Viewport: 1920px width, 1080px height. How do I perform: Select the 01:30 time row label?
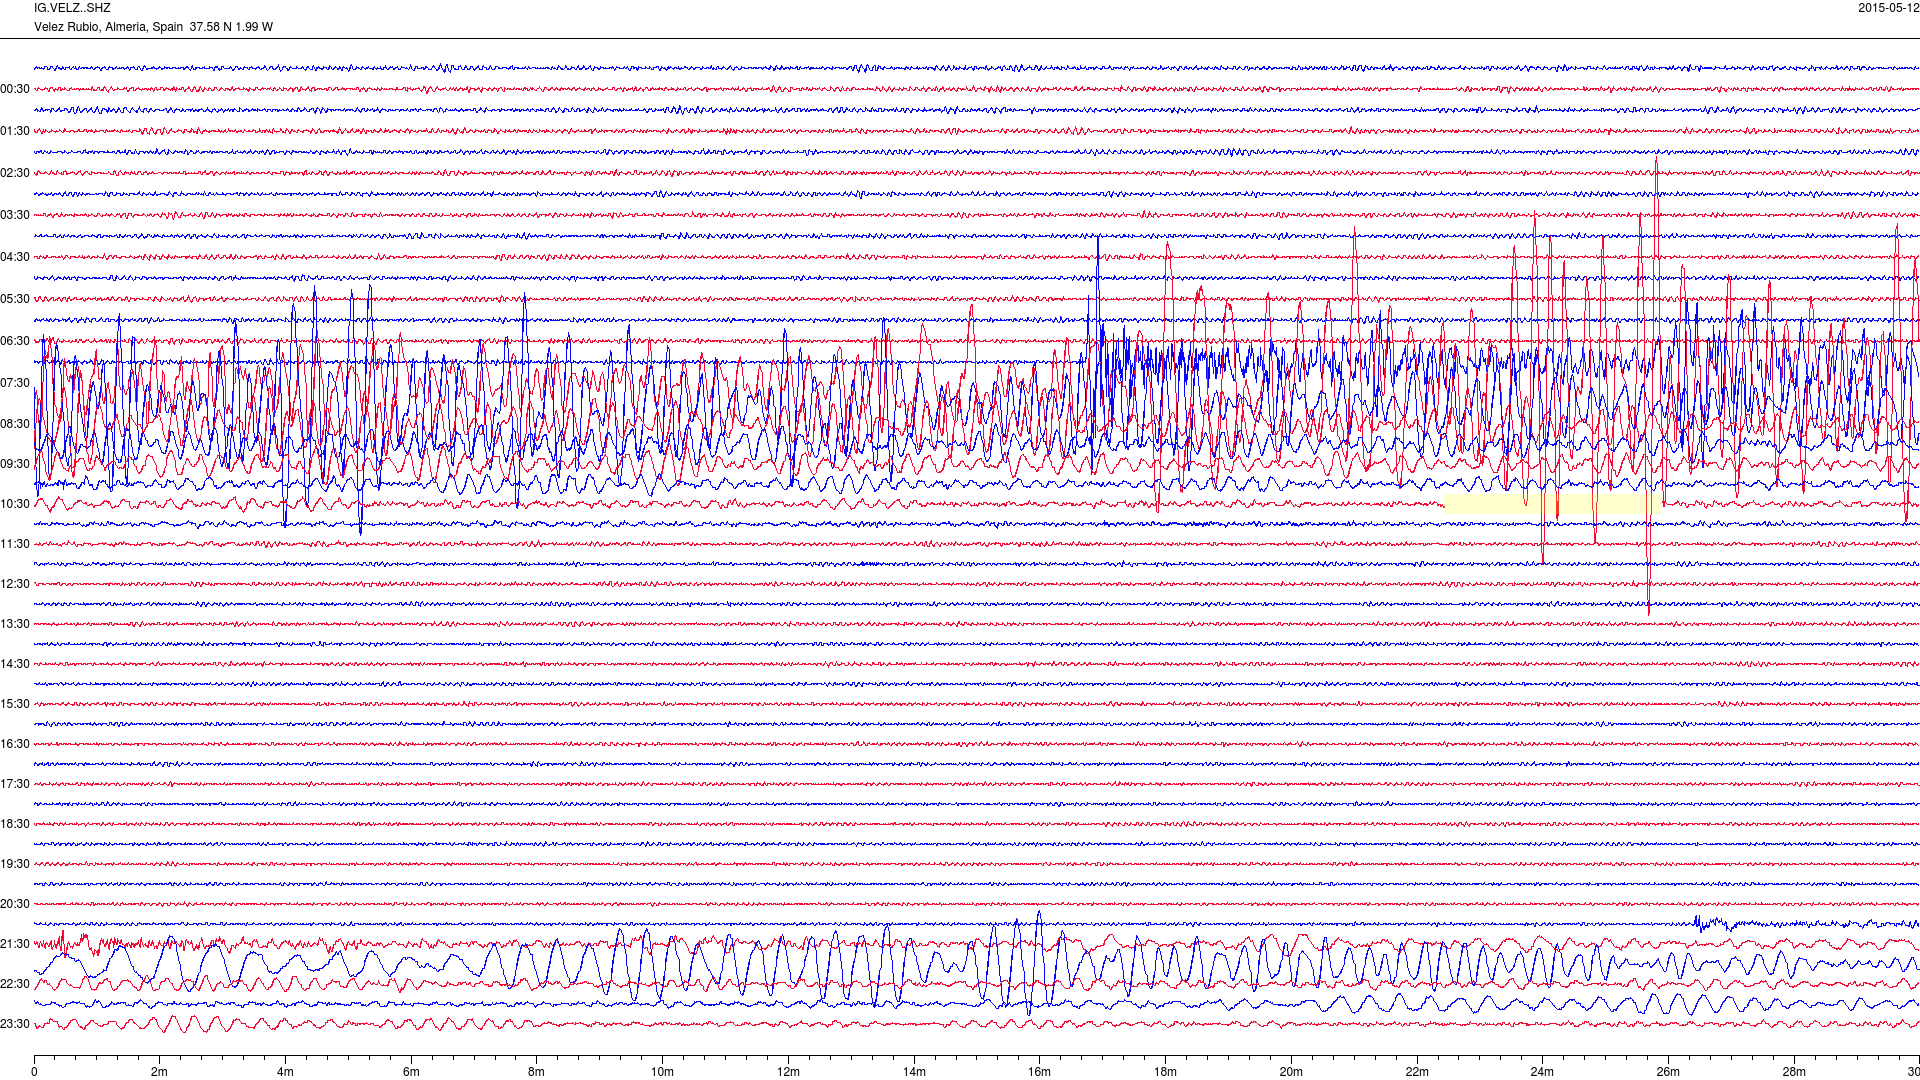pos(15,131)
